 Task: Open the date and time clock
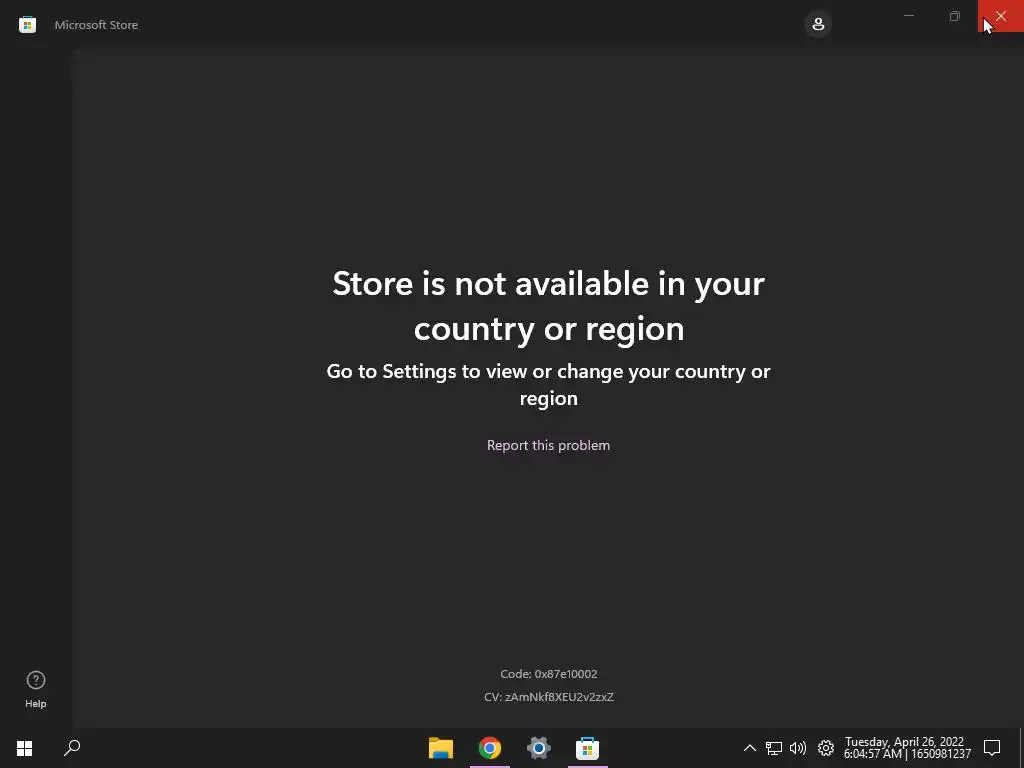907,748
